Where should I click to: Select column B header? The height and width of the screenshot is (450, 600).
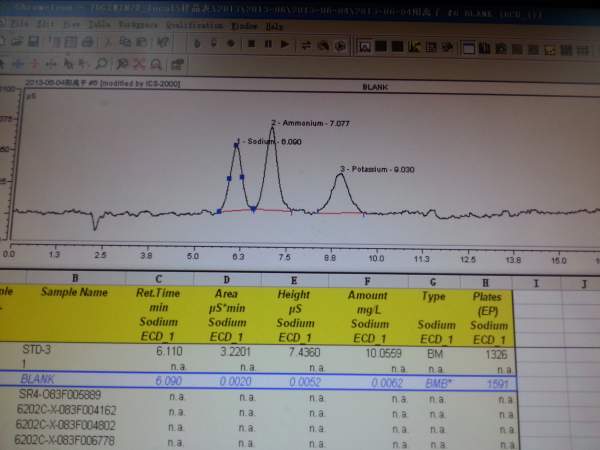(75, 278)
